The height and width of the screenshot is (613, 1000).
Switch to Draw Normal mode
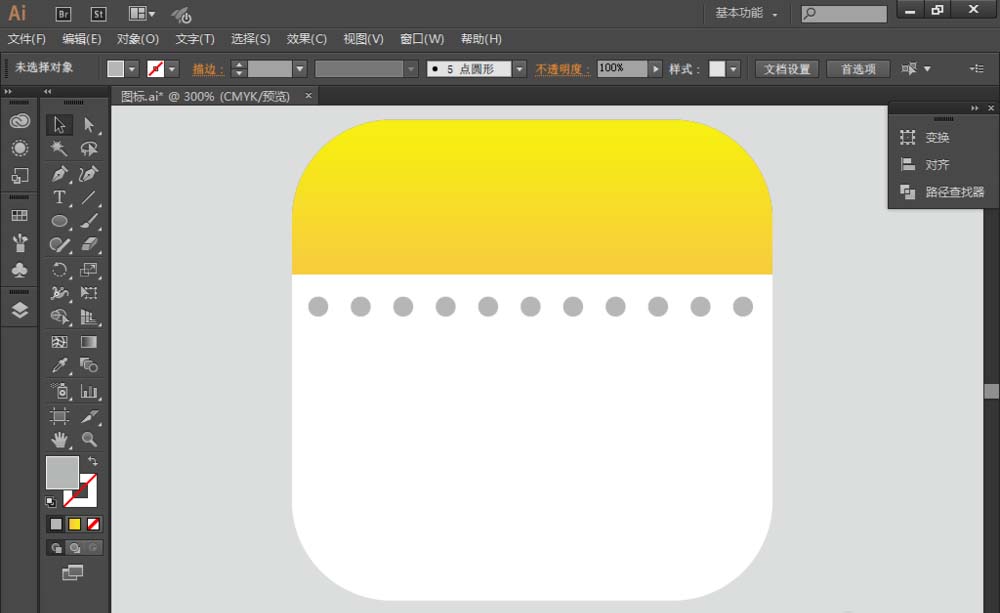(56, 548)
